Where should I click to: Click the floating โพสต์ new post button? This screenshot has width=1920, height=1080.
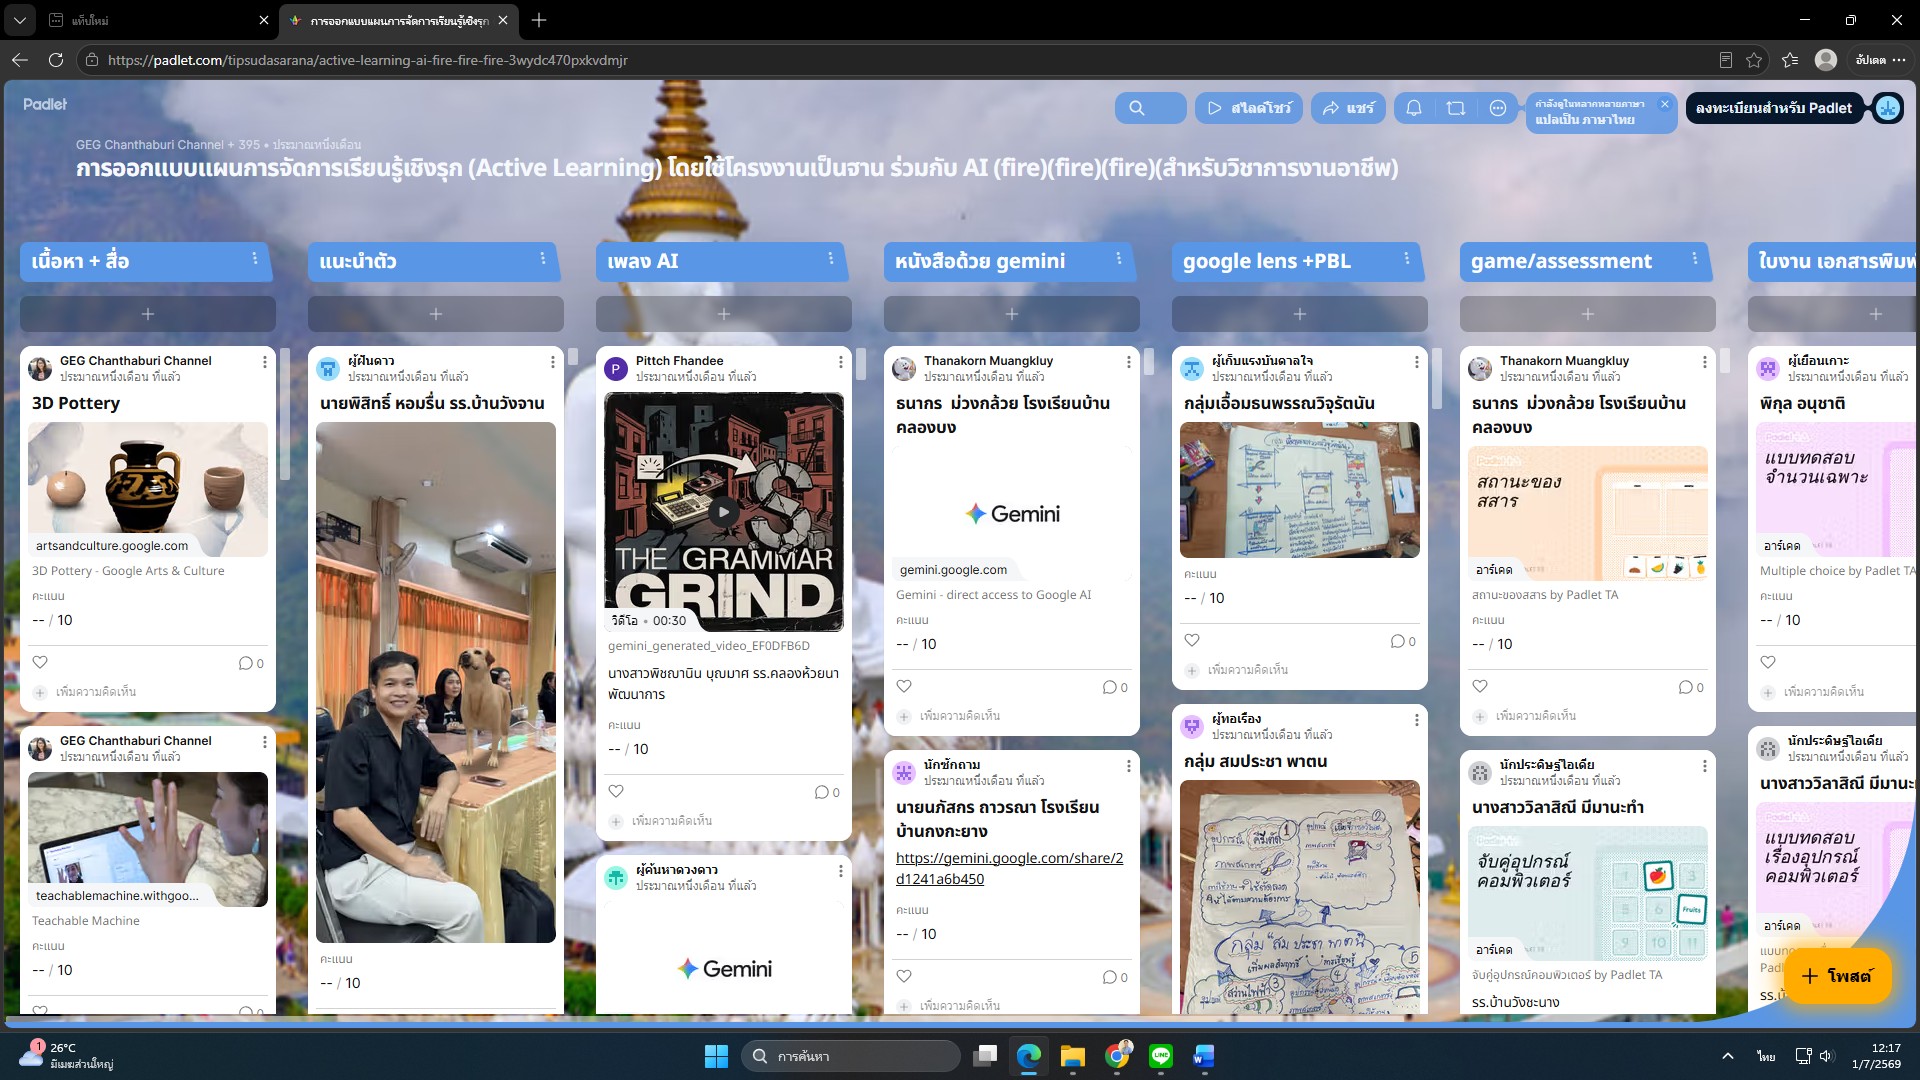point(1838,975)
